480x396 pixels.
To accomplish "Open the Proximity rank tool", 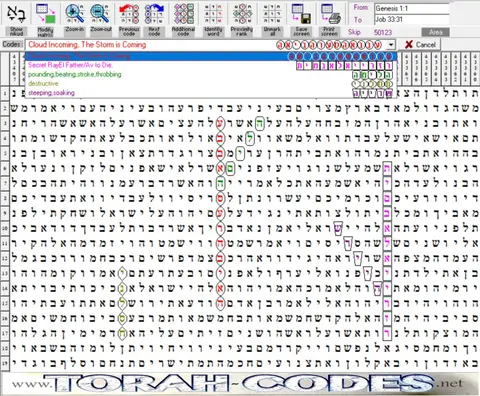I will (242, 15).
